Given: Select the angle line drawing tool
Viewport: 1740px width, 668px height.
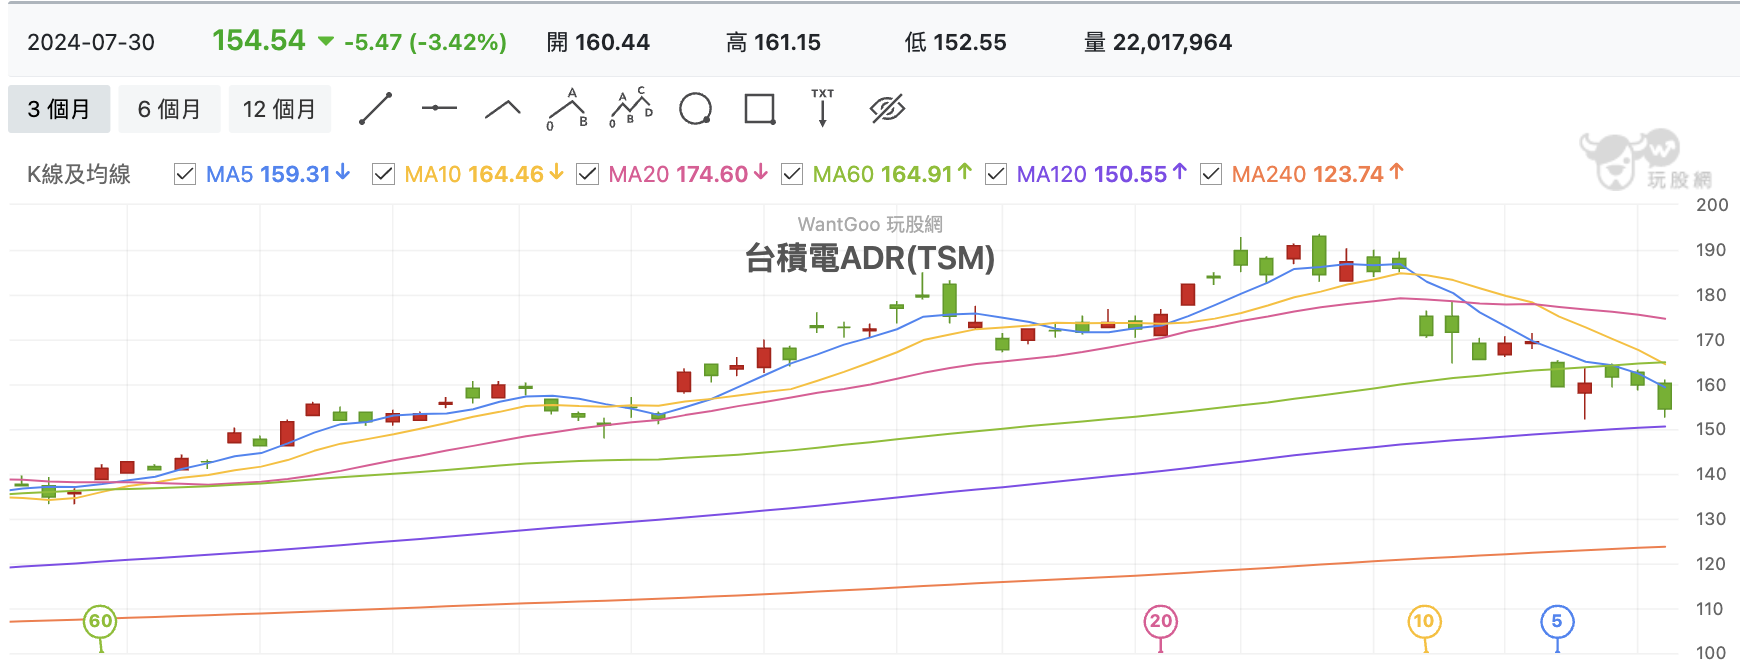Looking at the screenshot, I should point(503,109).
